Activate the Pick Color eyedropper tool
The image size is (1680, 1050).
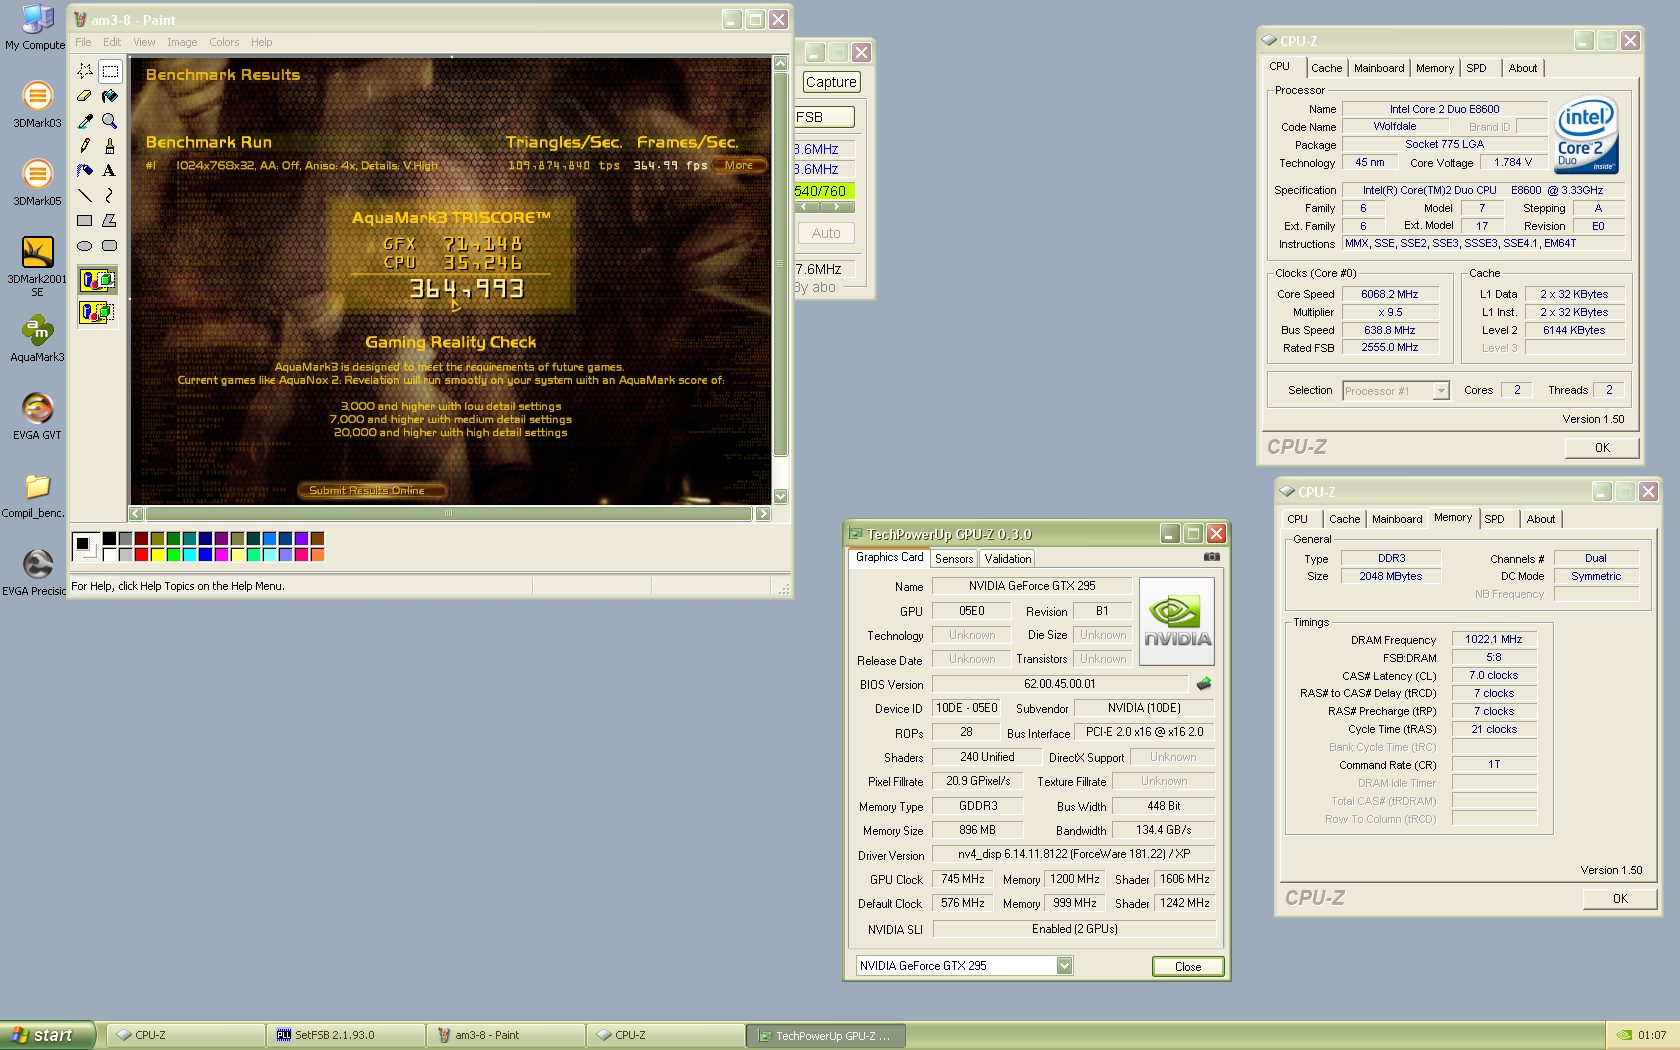85,121
